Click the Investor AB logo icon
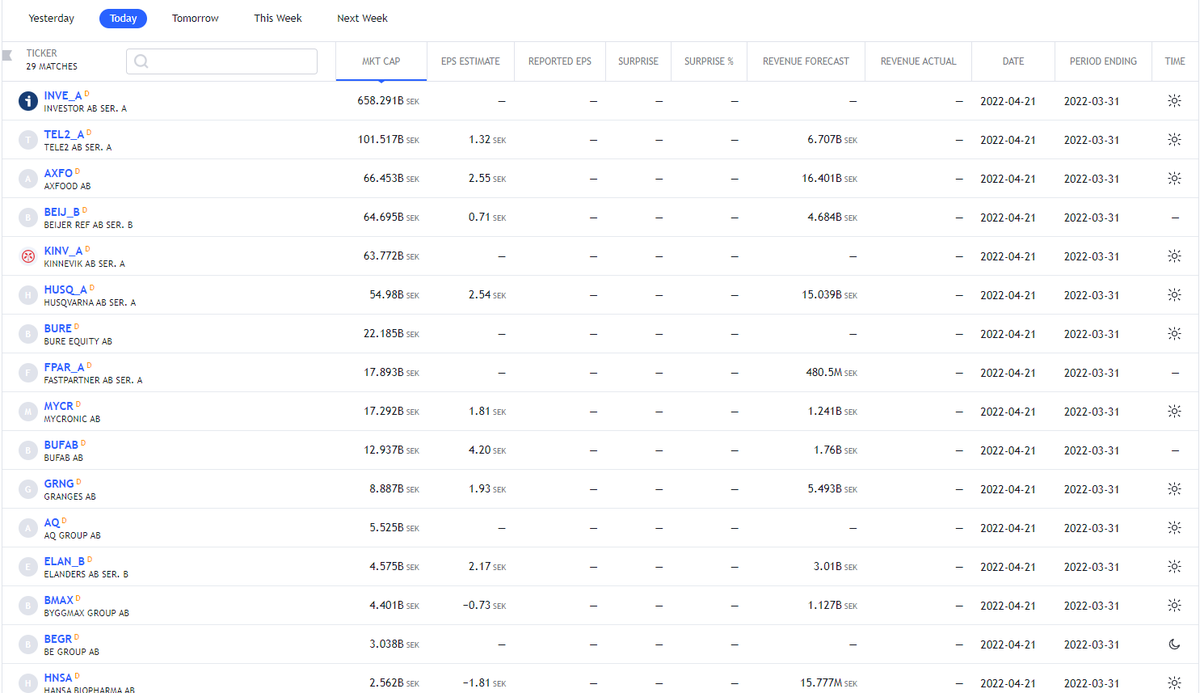Image resolution: width=1200 pixels, height=693 pixels. [29, 101]
